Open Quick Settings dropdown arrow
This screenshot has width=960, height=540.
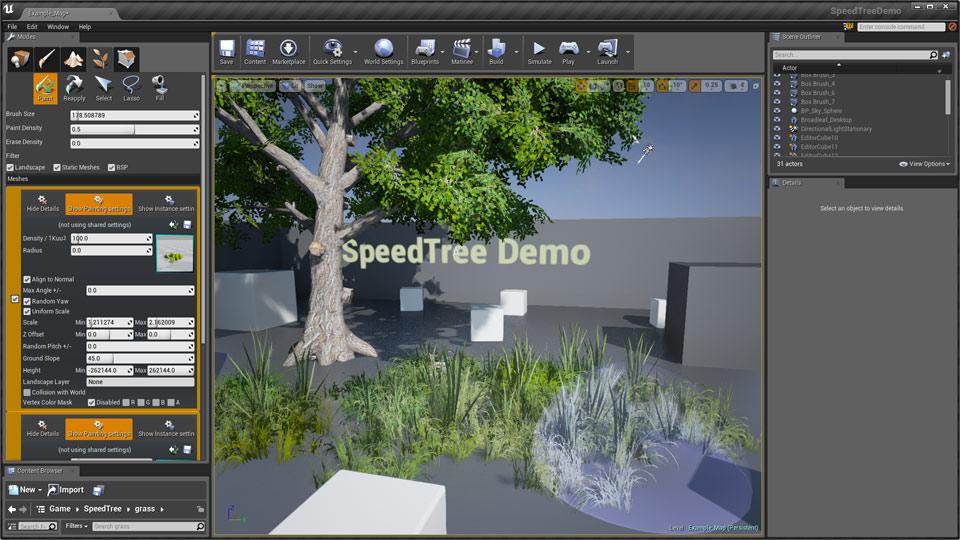pyautogui.click(x=356, y=52)
